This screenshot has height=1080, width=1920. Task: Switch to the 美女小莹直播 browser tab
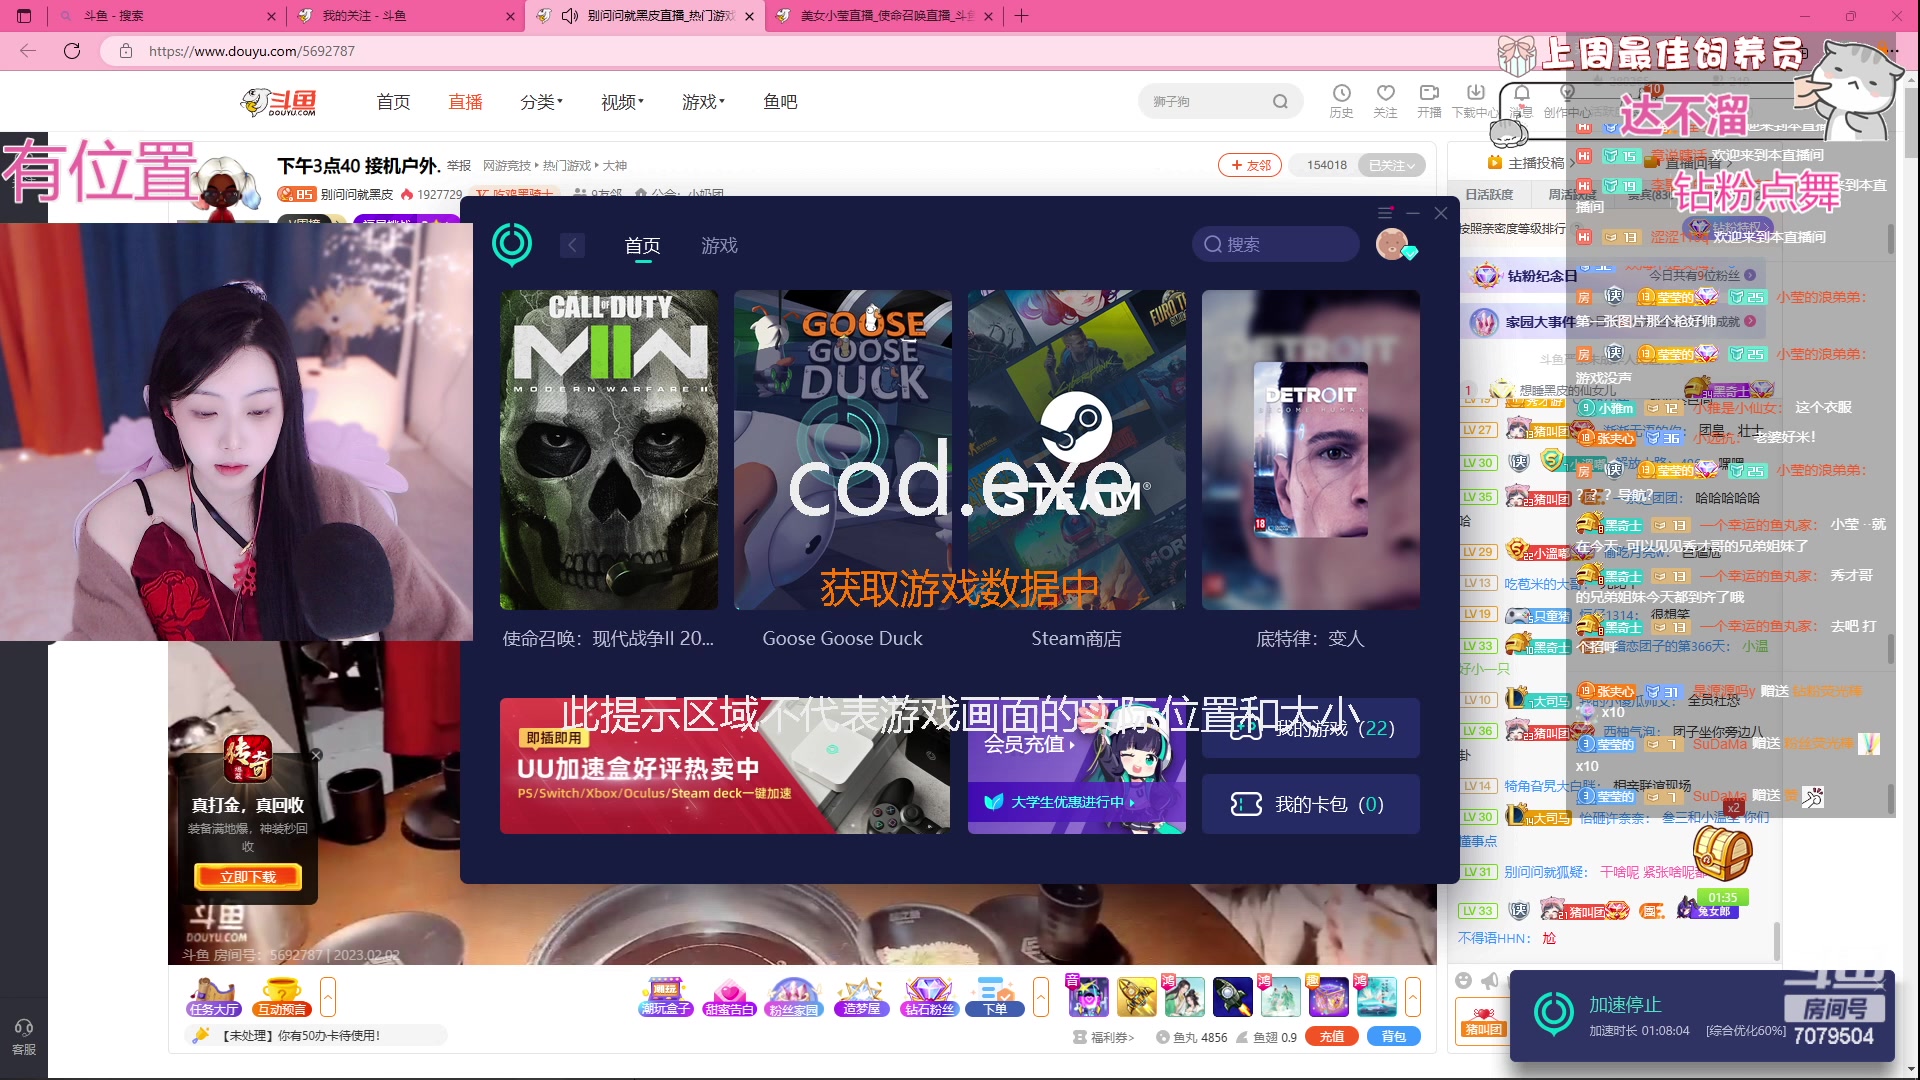(884, 16)
